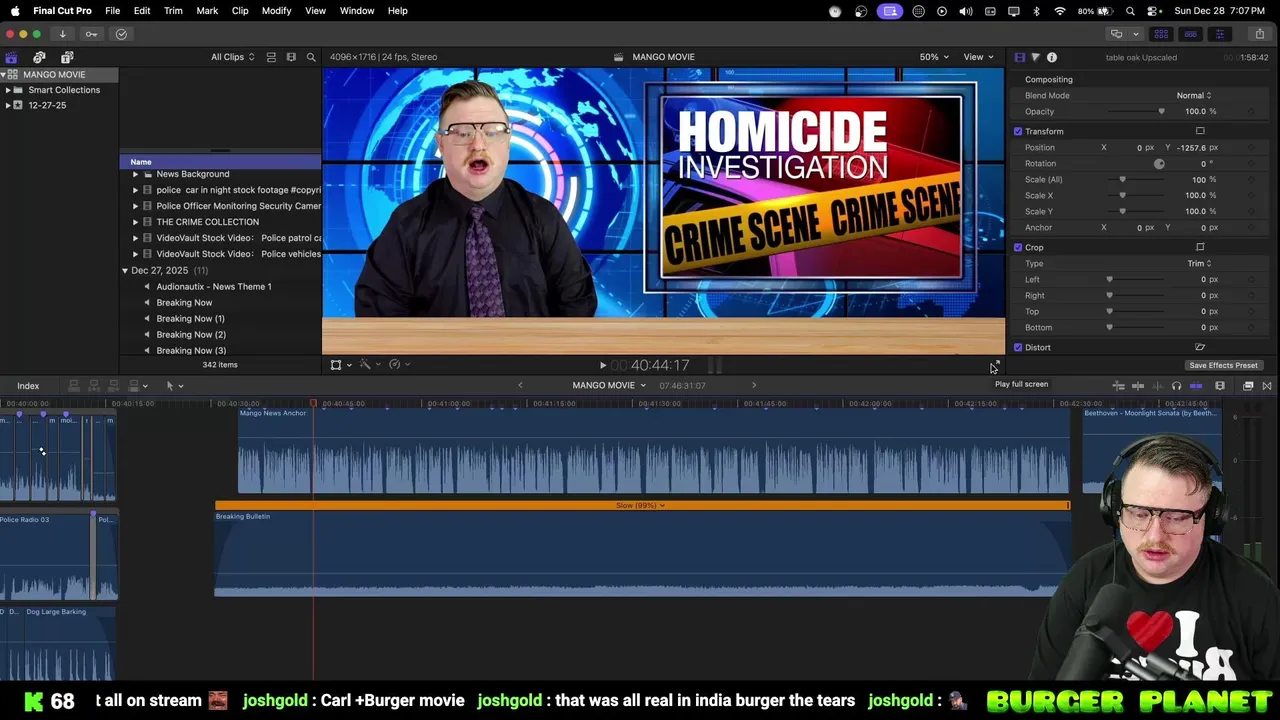The width and height of the screenshot is (1280, 720).
Task: Select Audionautix - News Theme 1 clip
Action: click(x=214, y=287)
